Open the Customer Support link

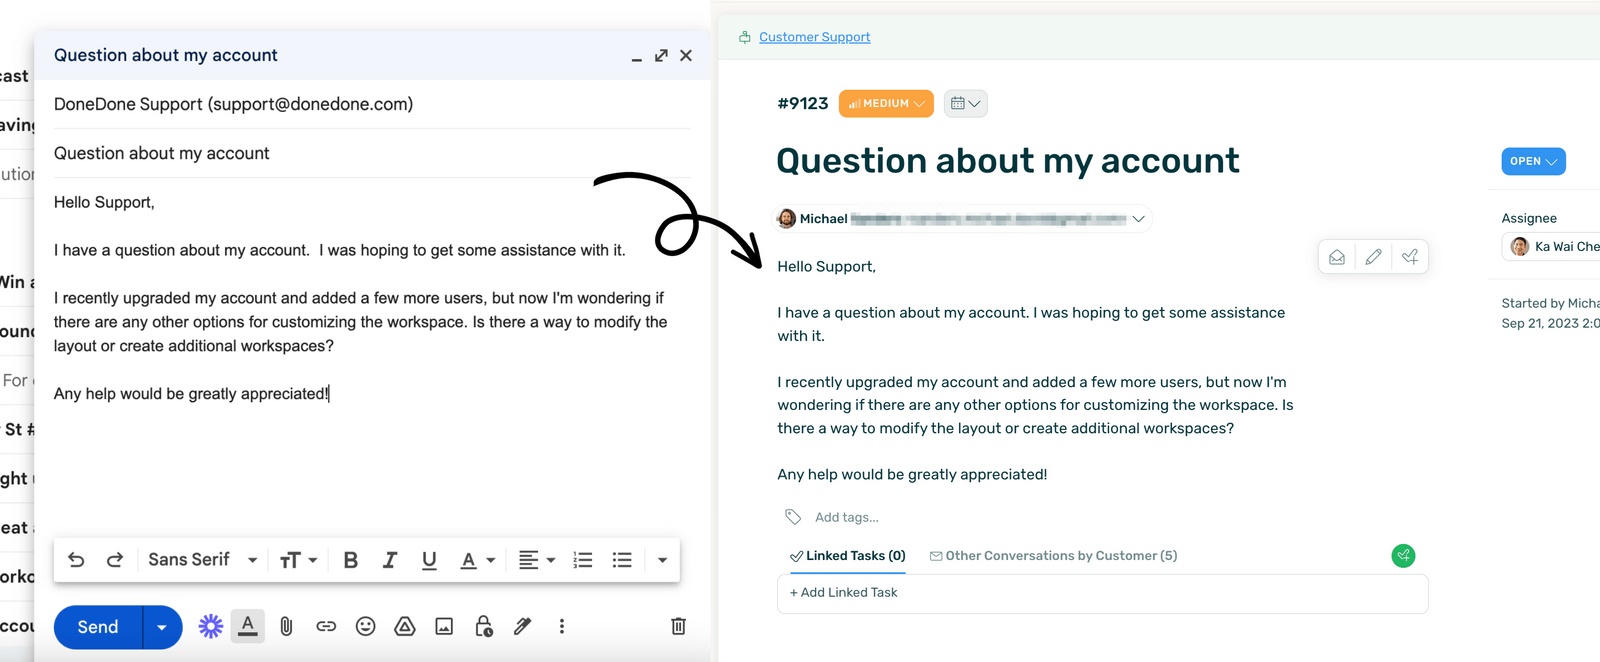[x=814, y=37]
